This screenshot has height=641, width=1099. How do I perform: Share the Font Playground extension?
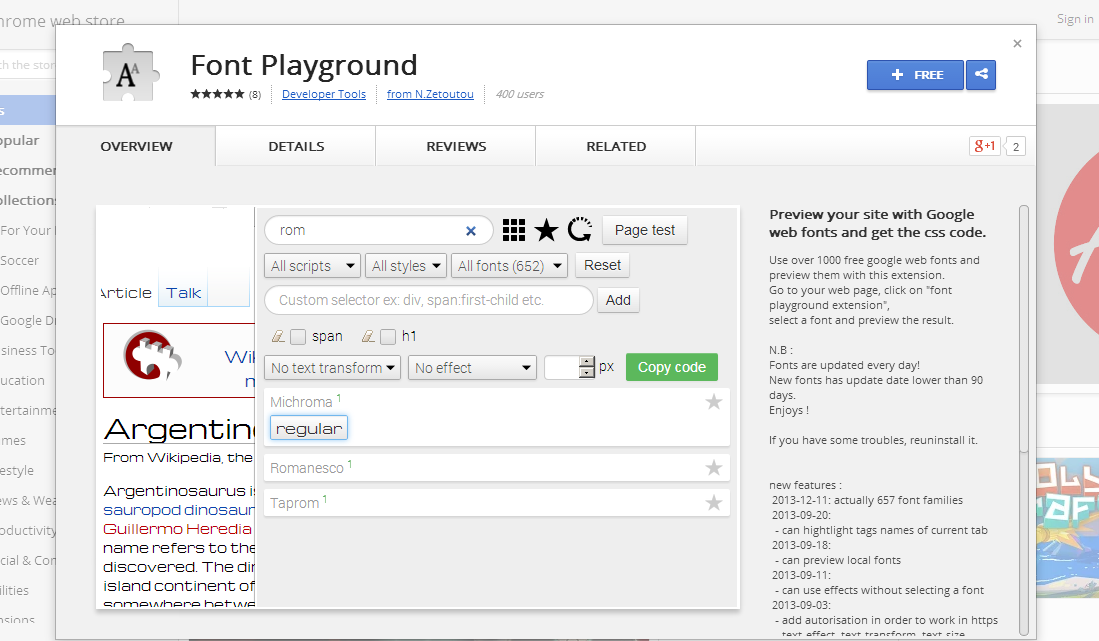[x=980, y=75]
